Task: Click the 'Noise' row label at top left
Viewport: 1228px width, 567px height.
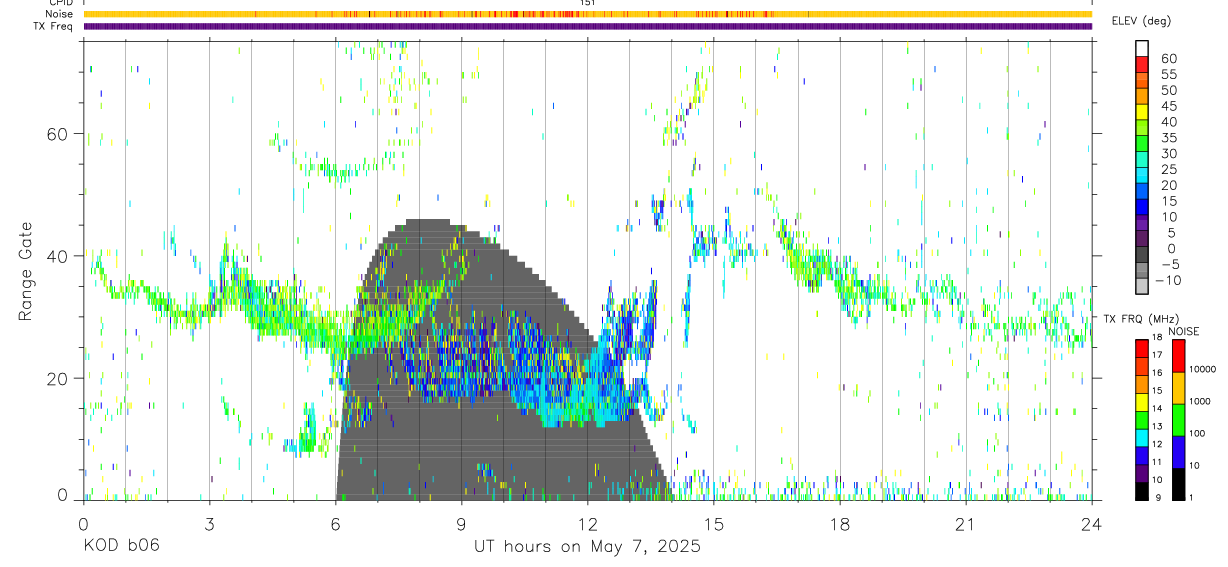Action: point(59,14)
